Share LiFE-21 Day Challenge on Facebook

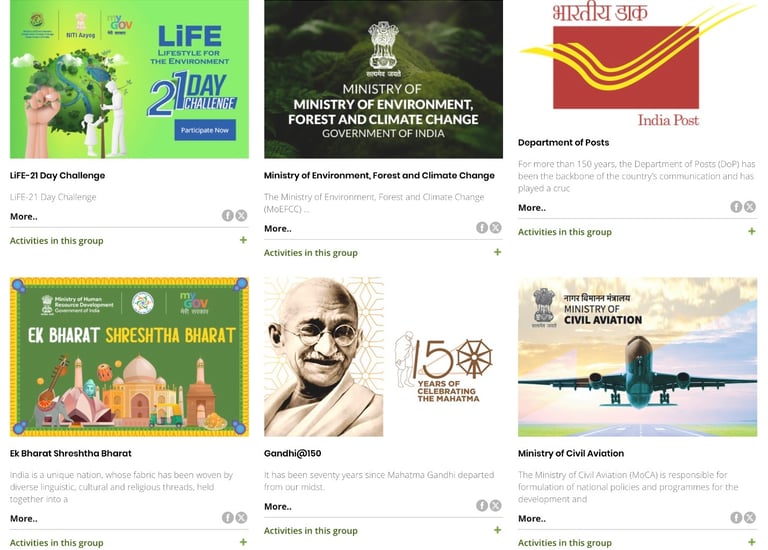227,215
